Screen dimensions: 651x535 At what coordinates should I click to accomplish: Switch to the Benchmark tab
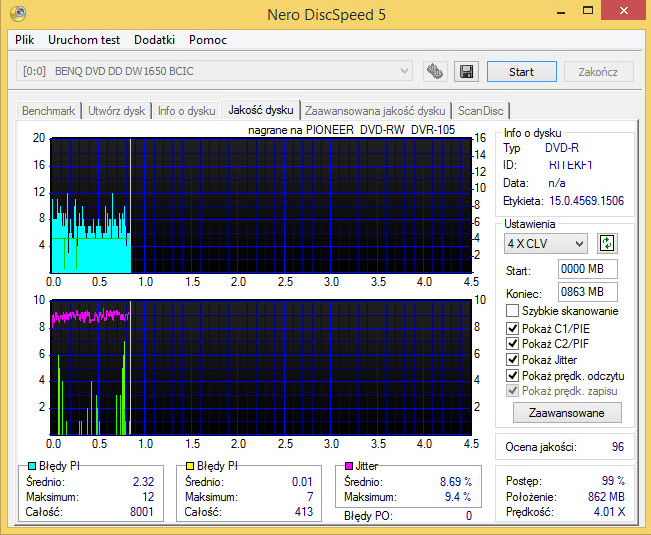pyautogui.click(x=49, y=111)
